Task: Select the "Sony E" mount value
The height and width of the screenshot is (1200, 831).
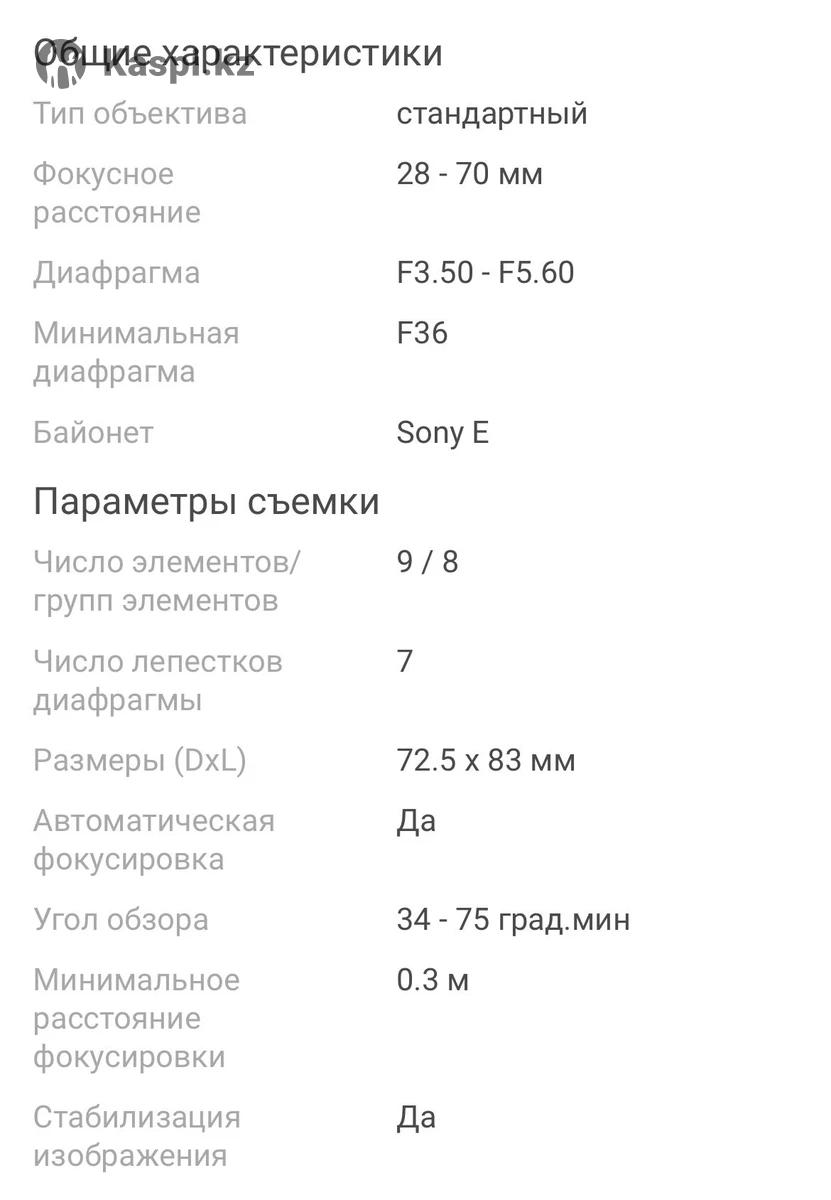Action: [443, 433]
